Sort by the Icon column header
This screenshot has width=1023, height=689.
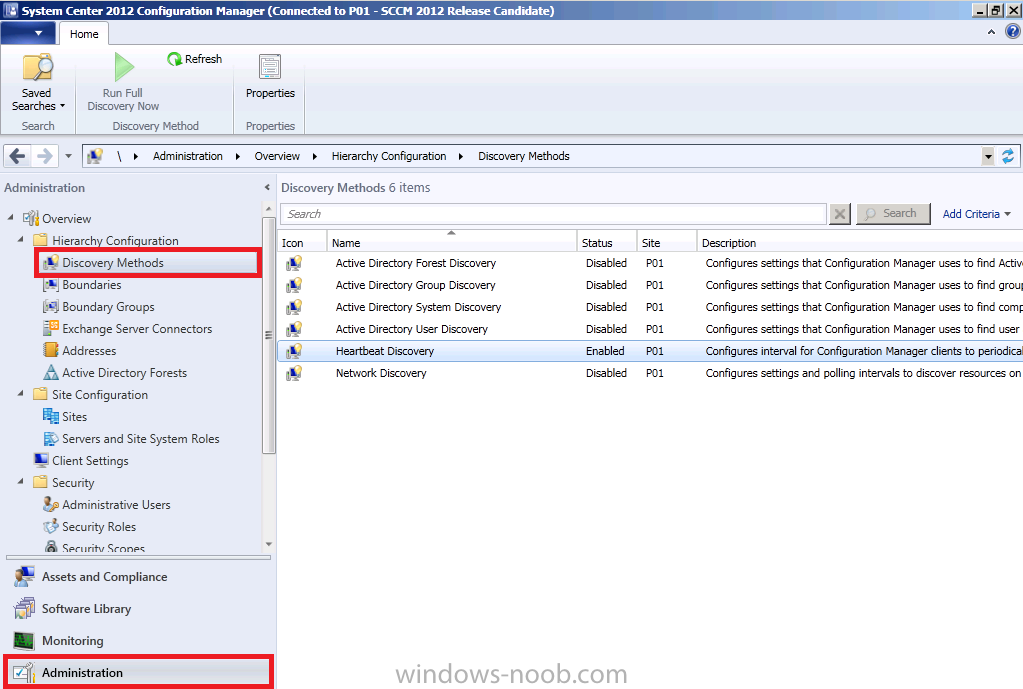point(302,242)
